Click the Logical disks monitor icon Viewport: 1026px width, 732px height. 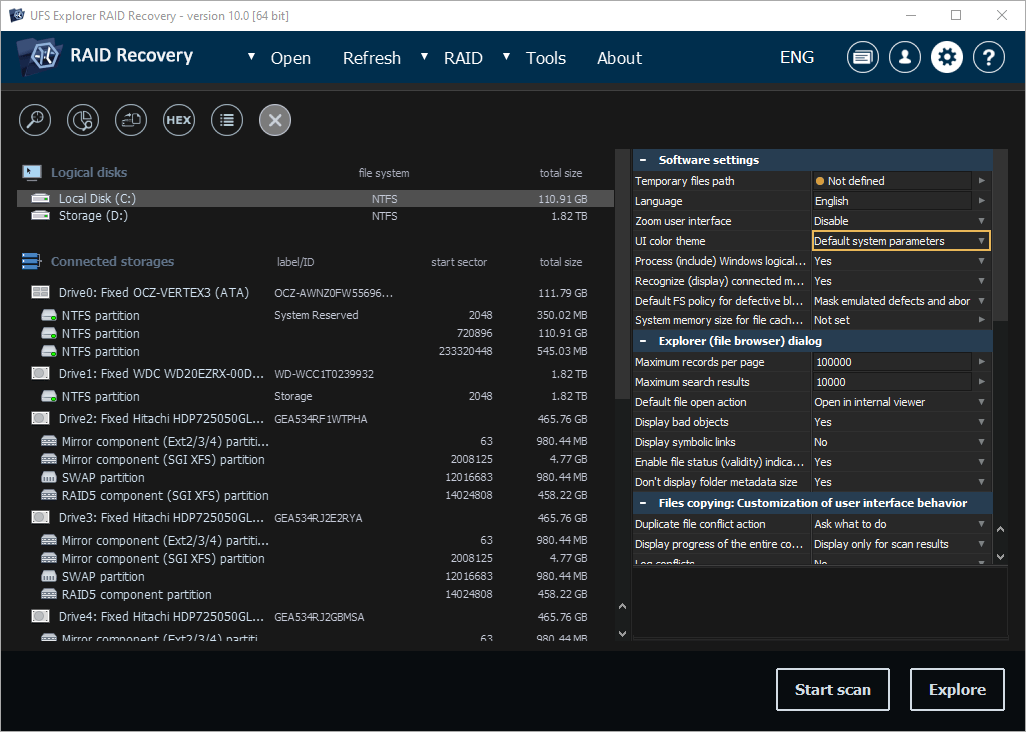coord(31,173)
